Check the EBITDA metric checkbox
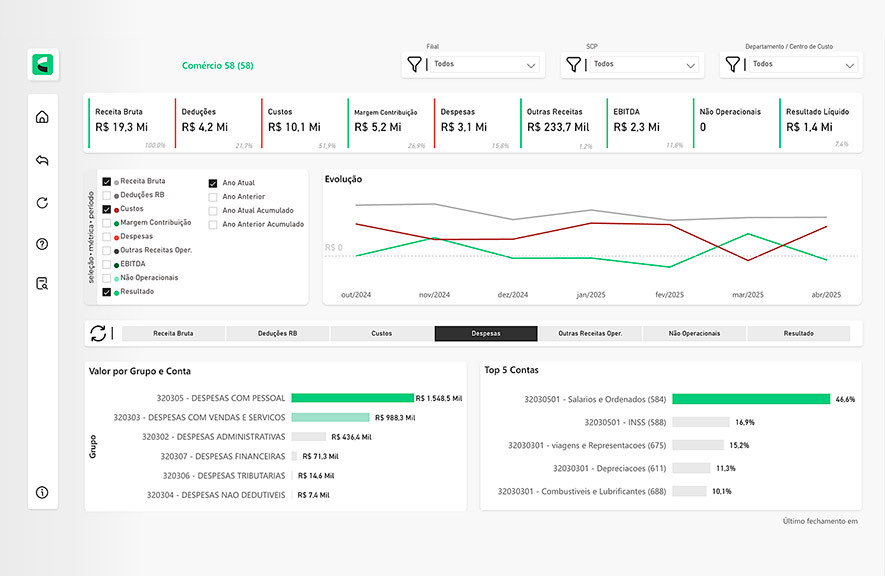 click(107, 264)
